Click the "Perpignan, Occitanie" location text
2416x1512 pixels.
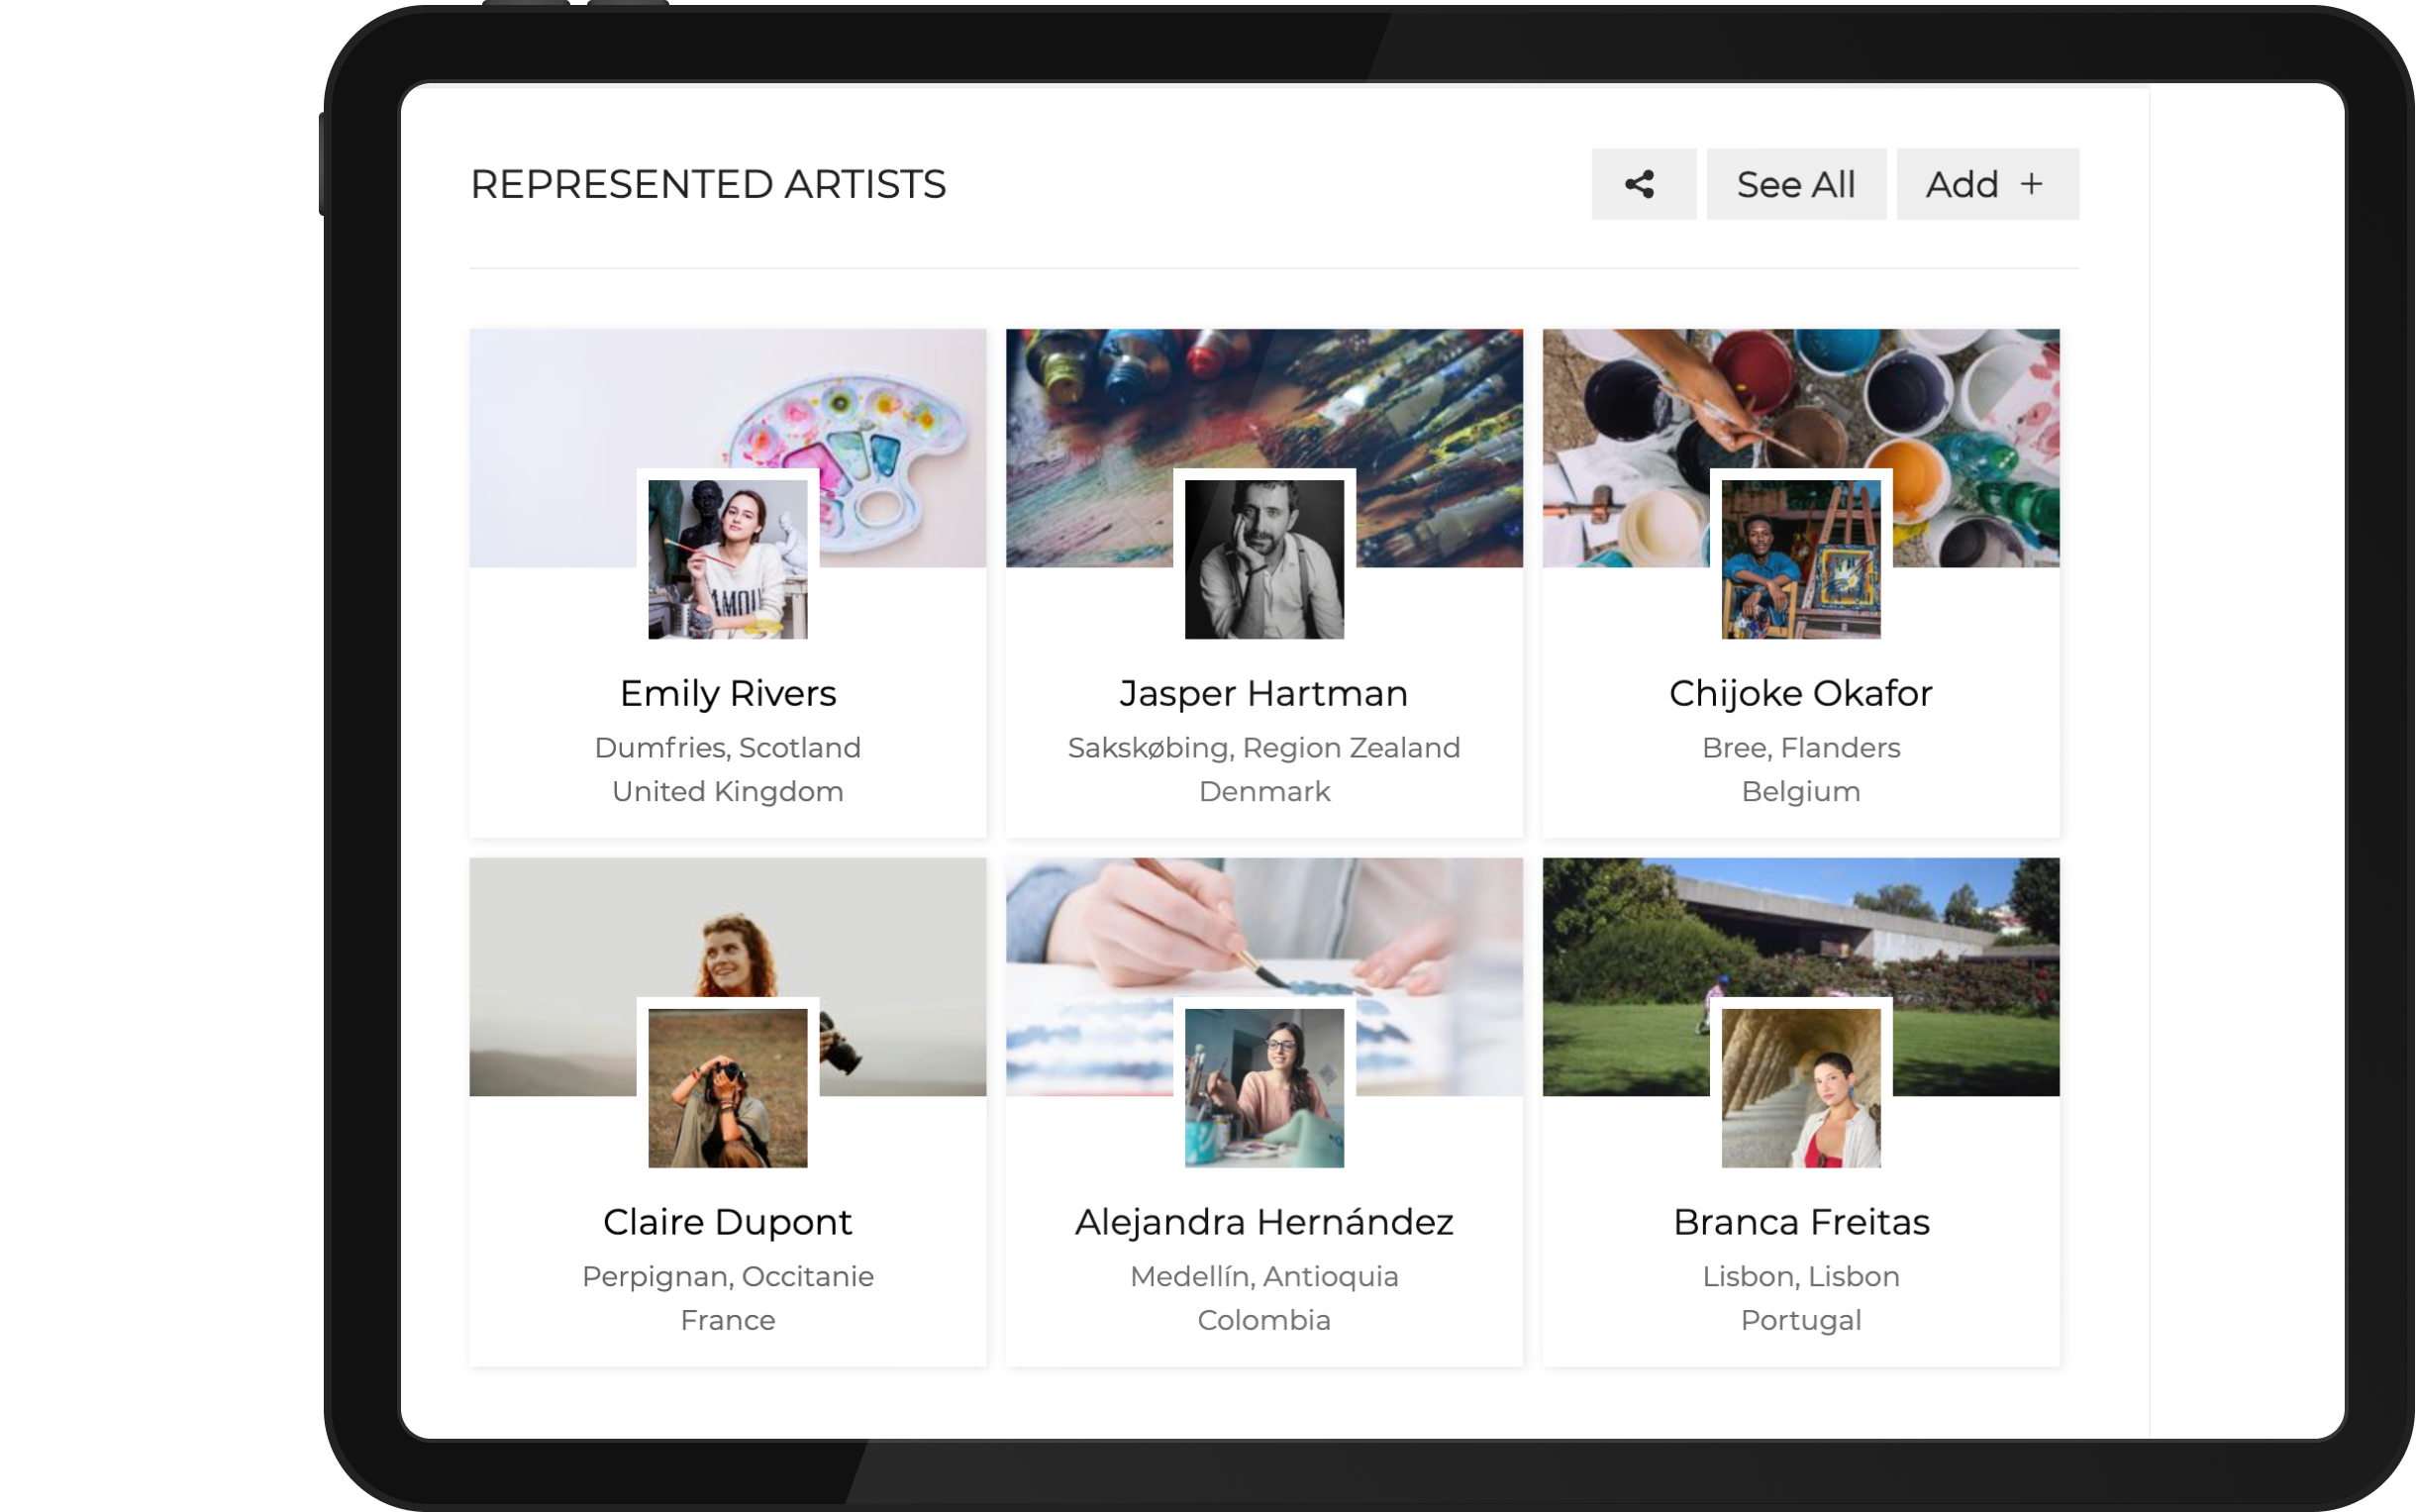pyautogui.click(x=728, y=1277)
